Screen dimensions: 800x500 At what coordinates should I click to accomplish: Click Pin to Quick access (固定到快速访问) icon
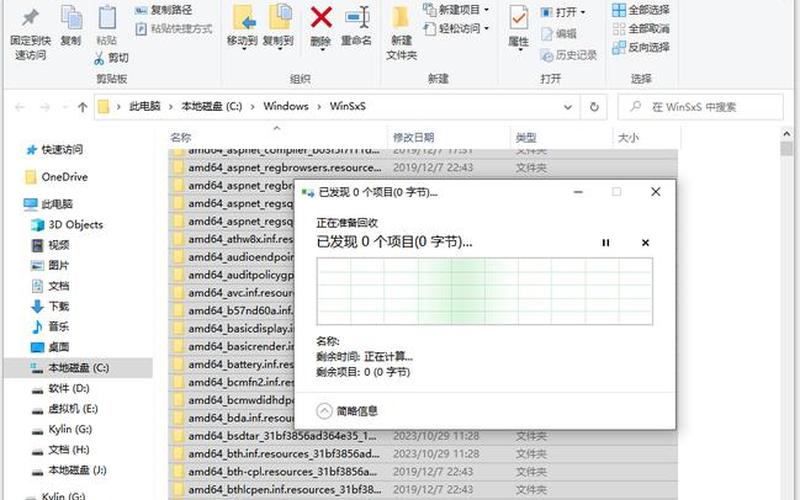click(30, 18)
